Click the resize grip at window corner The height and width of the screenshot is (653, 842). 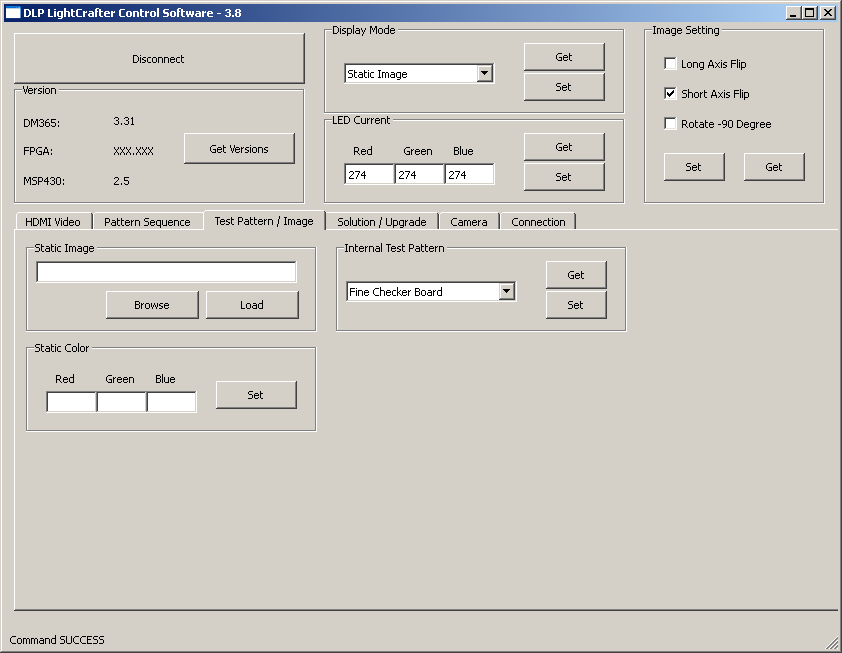pos(832,642)
